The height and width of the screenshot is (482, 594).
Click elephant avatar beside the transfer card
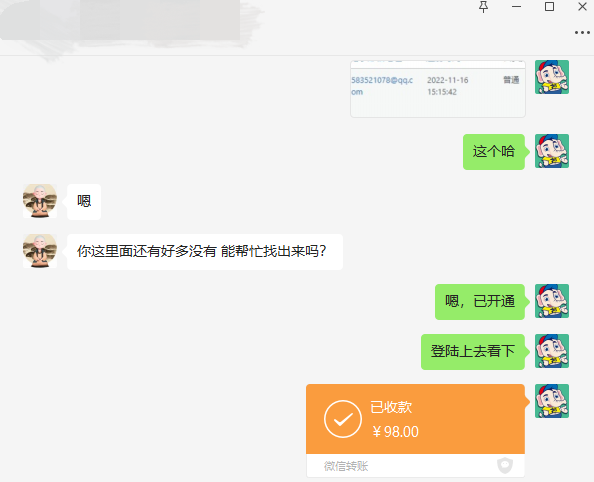click(552, 401)
